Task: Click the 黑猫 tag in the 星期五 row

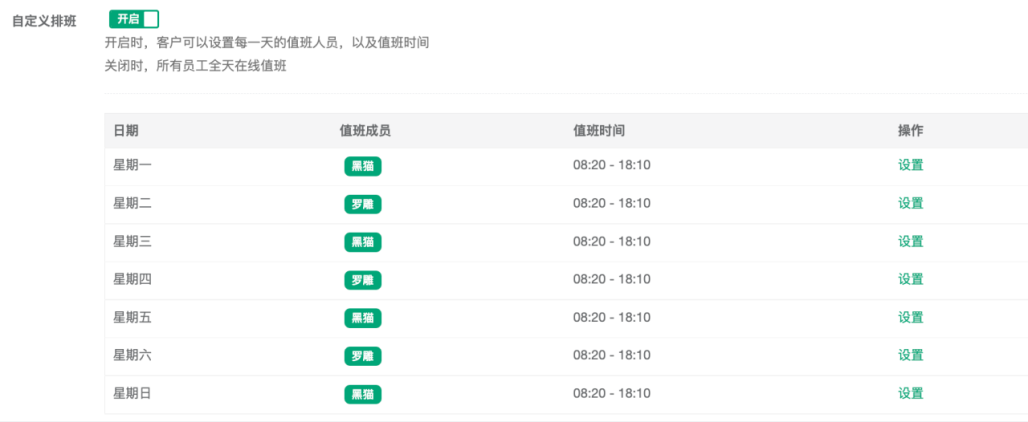Action: click(362, 318)
